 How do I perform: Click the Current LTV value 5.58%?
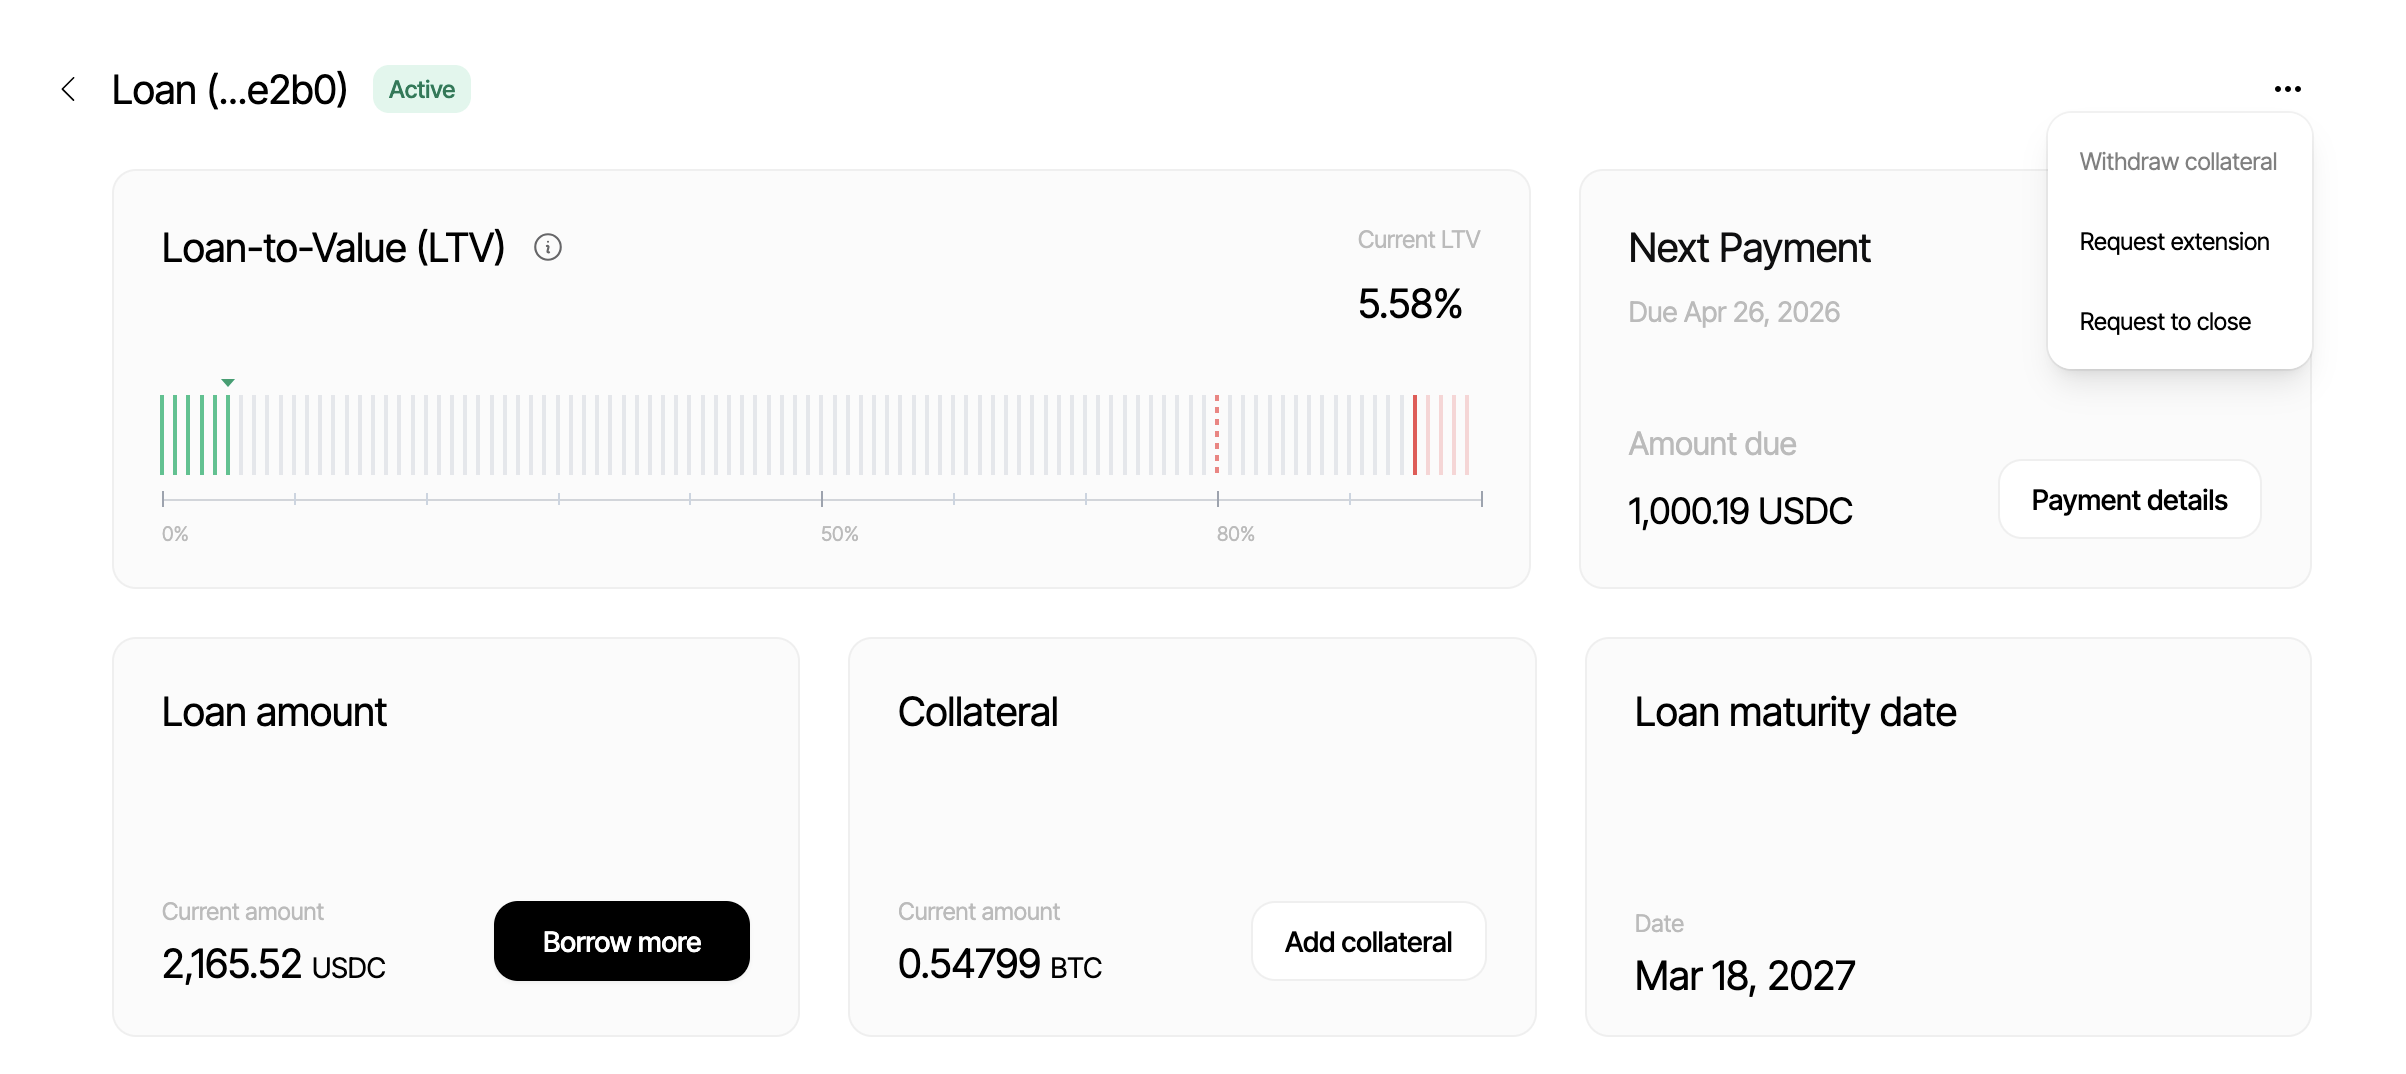click(1410, 303)
